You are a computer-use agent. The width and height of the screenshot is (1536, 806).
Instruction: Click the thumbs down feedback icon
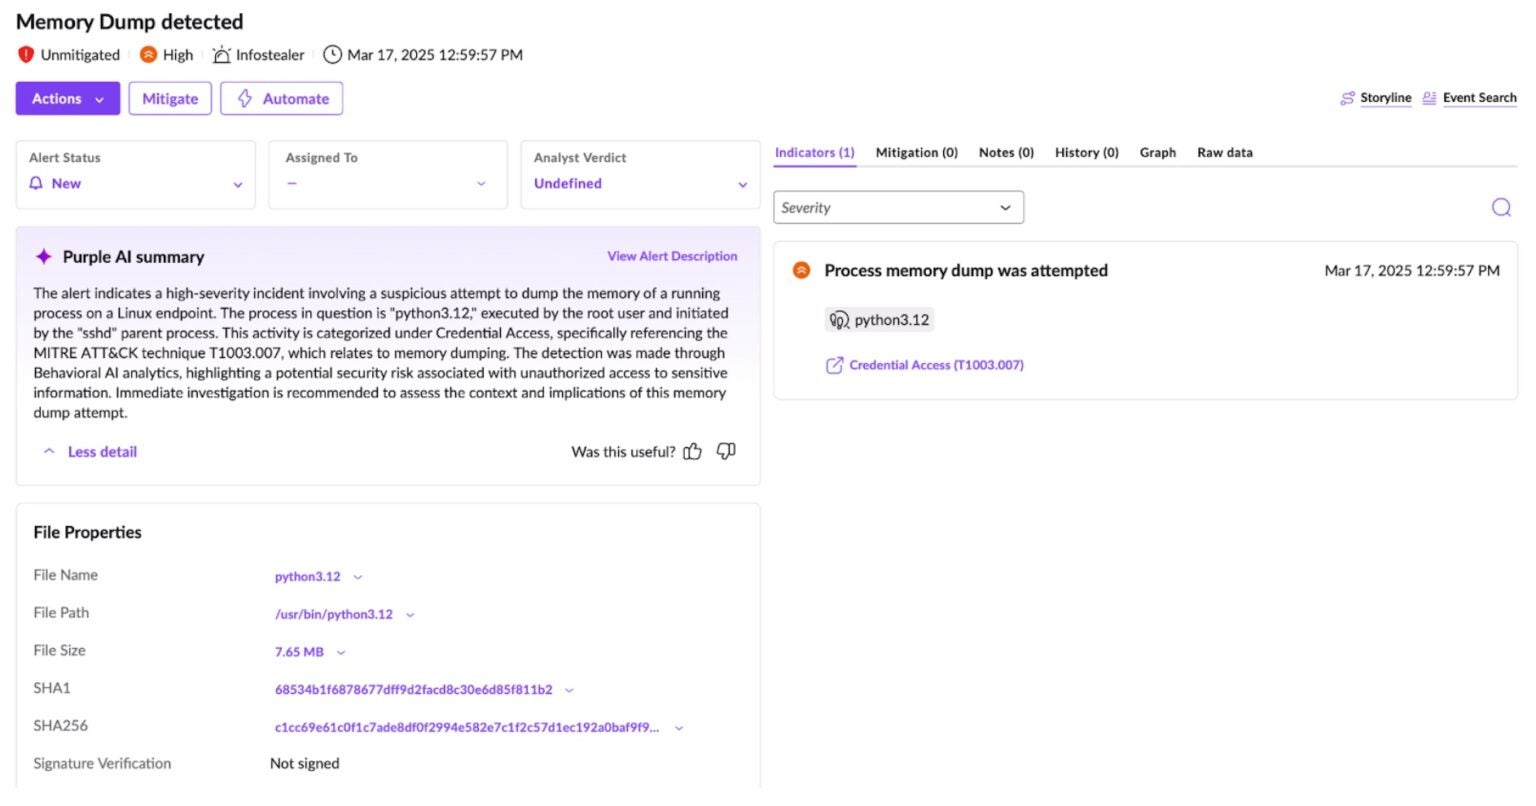click(726, 451)
